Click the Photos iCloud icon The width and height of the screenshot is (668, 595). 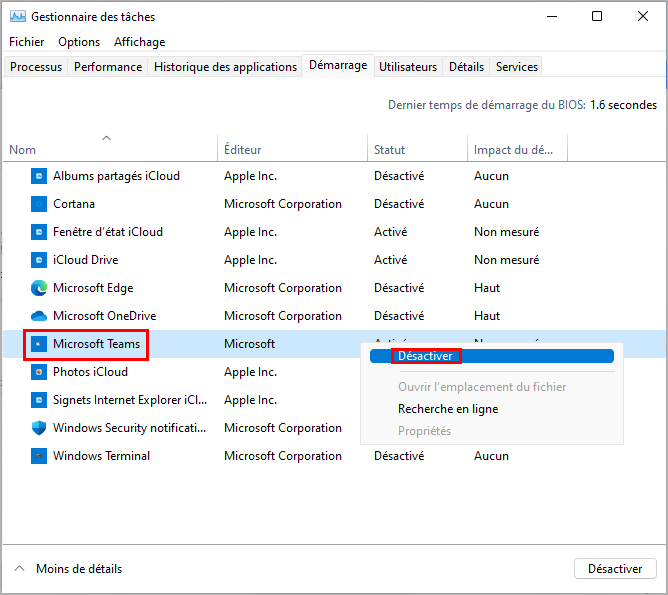point(39,372)
